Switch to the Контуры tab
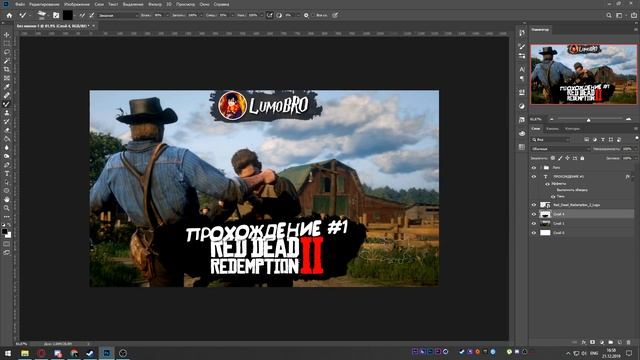640x360 pixels. tap(572, 129)
